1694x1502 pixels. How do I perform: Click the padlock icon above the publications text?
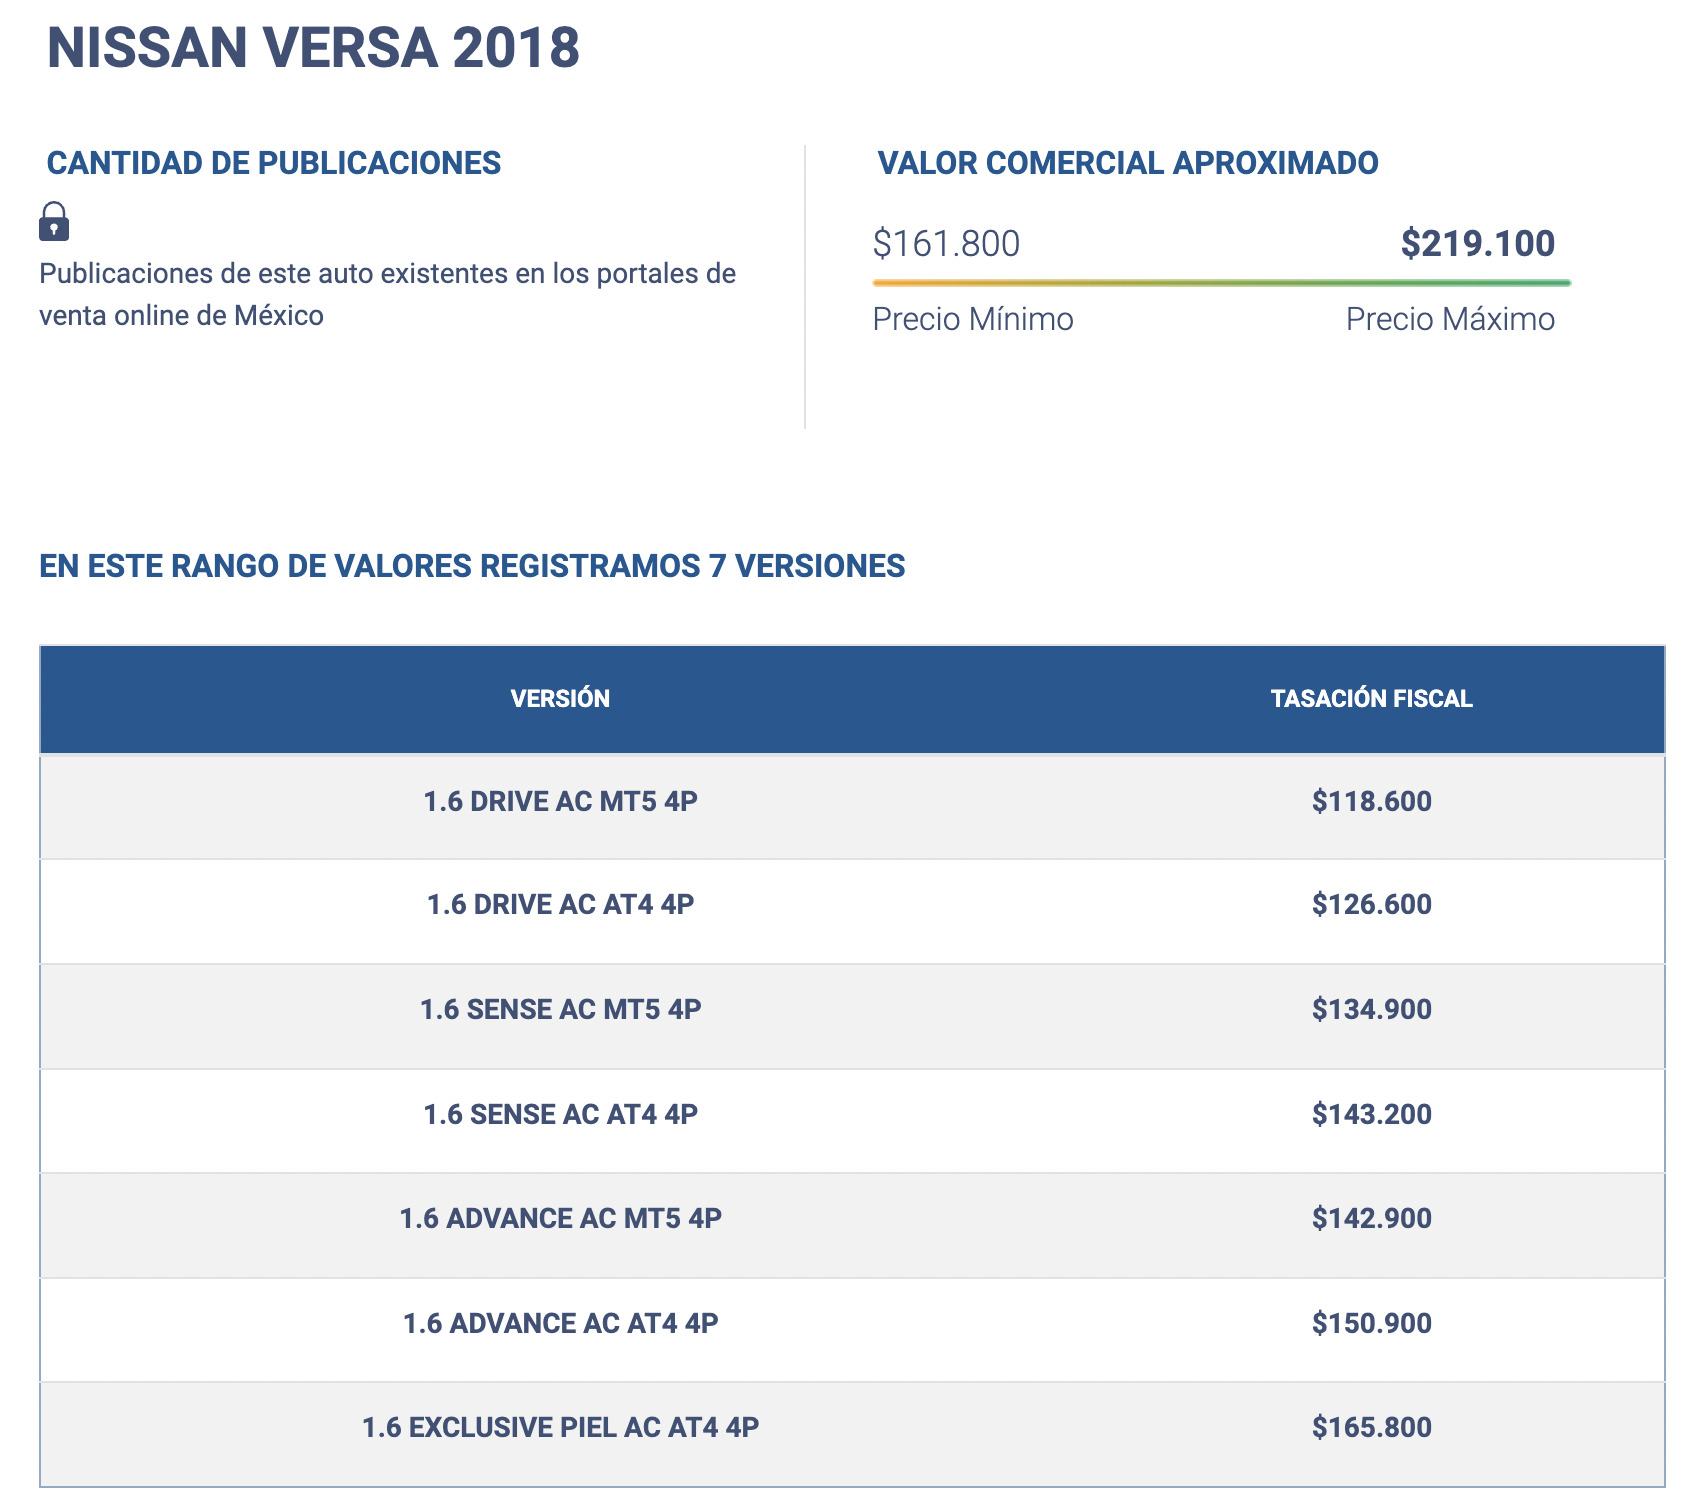pos(54,222)
